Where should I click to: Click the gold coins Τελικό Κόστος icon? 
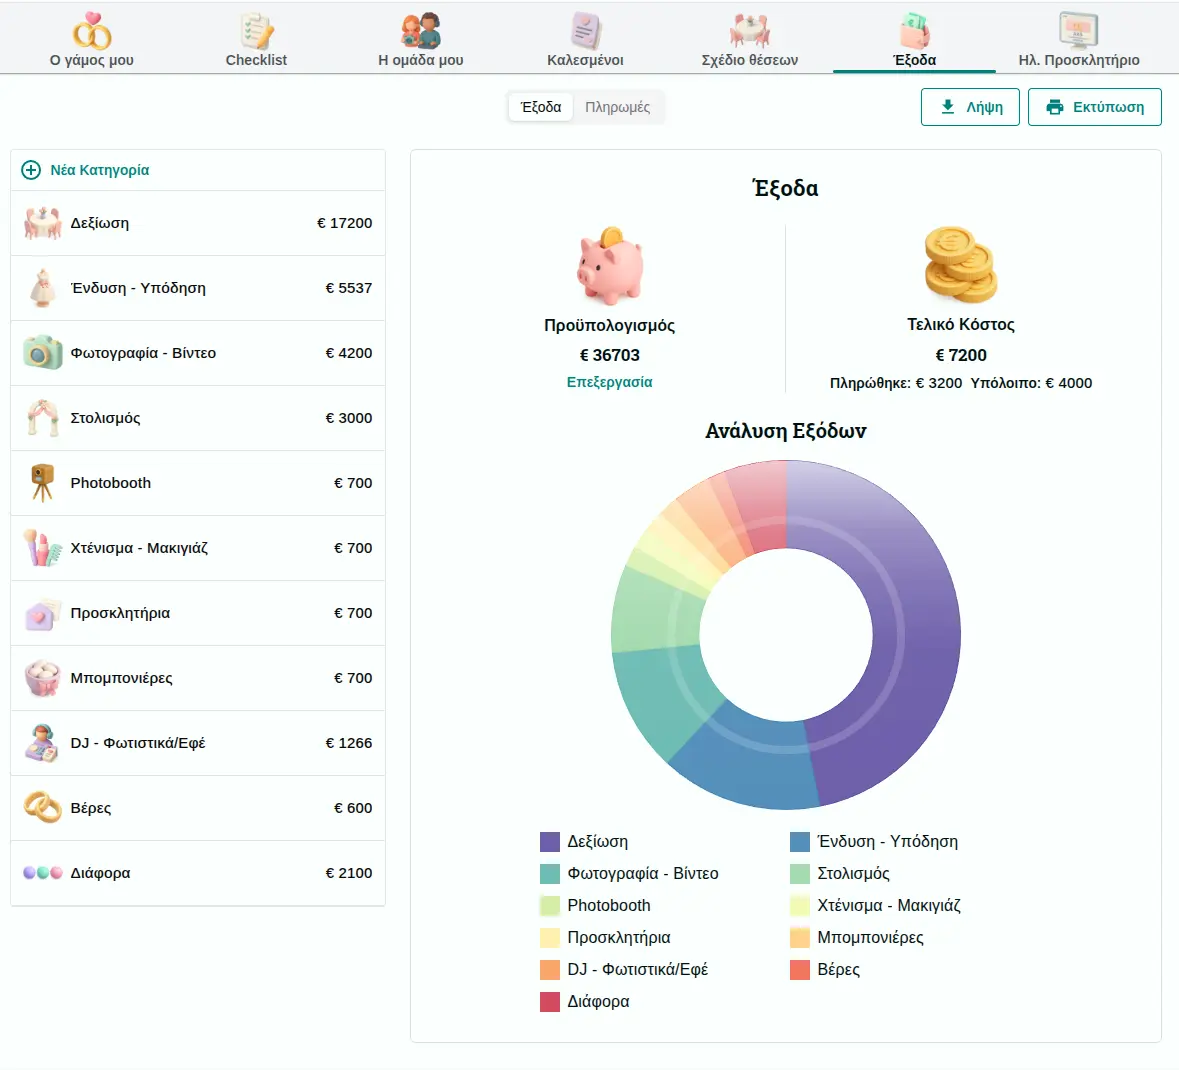coord(960,265)
